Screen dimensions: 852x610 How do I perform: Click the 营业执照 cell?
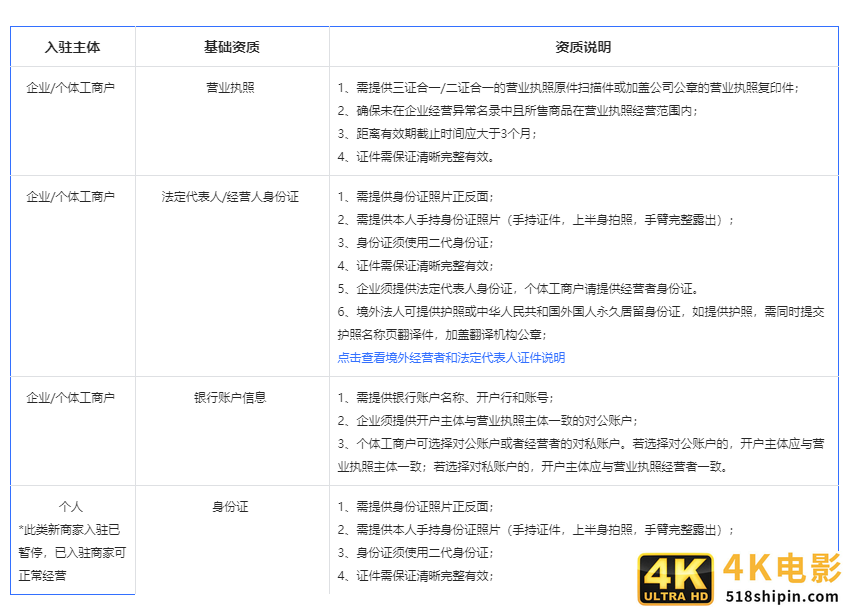pyautogui.click(x=230, y=87)
